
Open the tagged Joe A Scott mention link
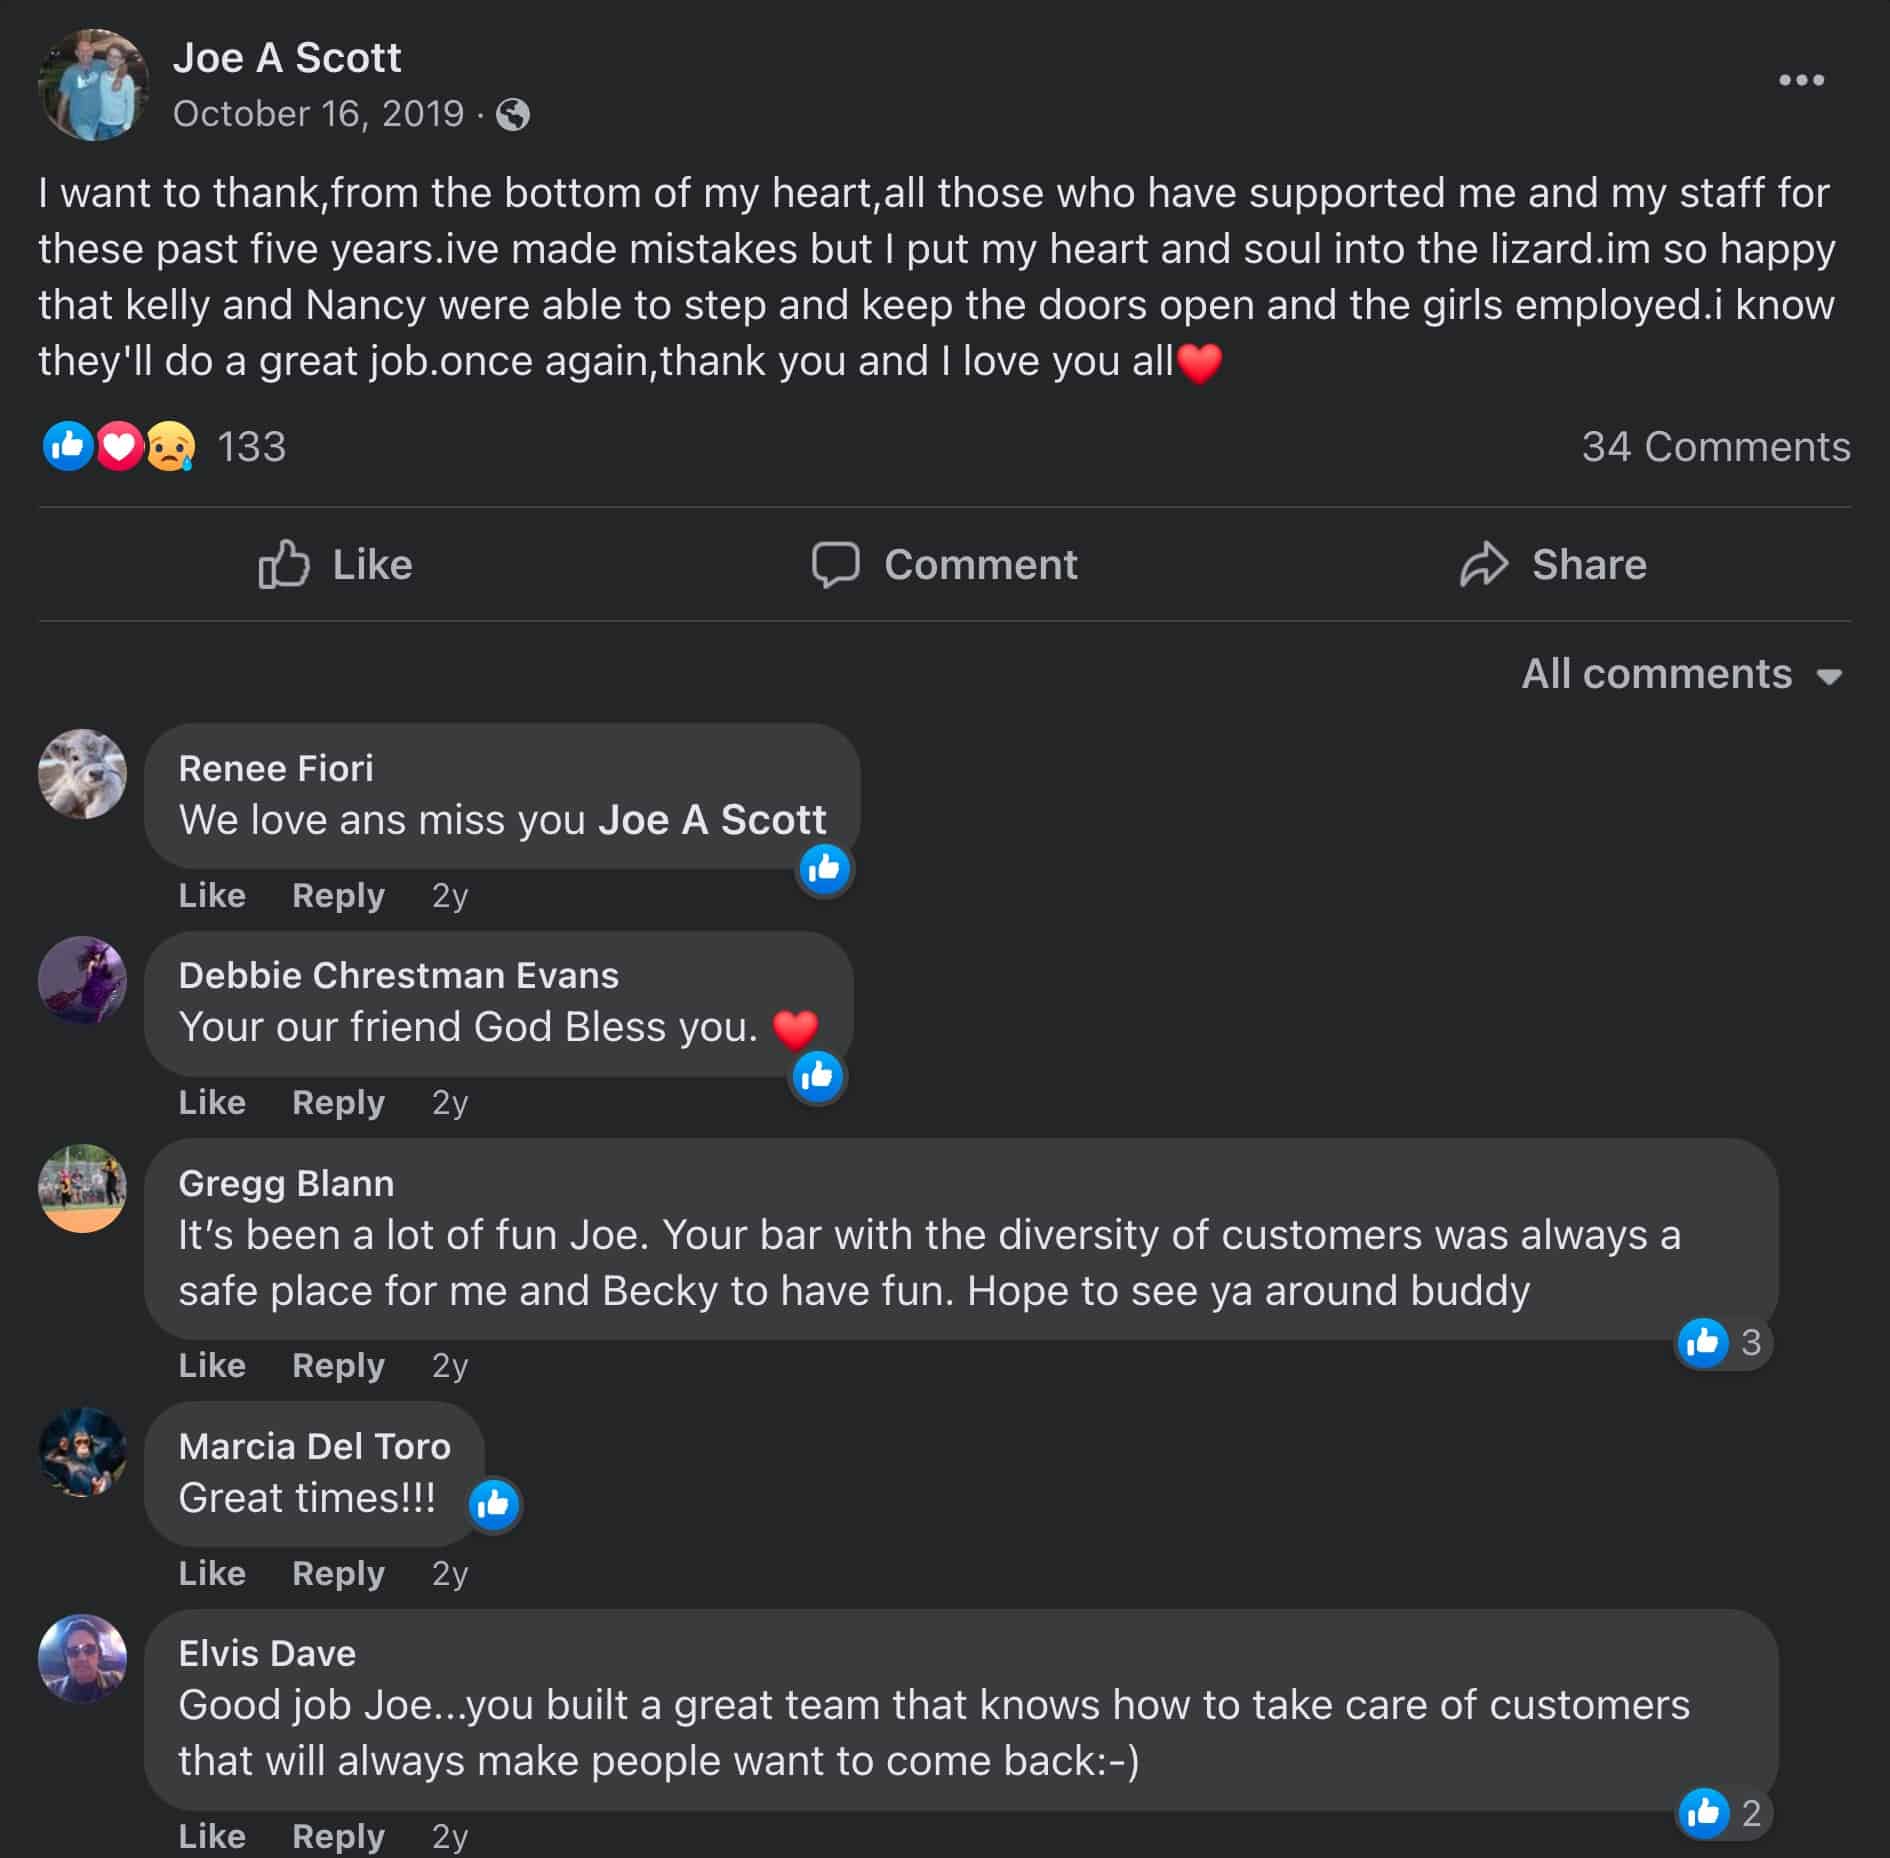coord(712,820)
